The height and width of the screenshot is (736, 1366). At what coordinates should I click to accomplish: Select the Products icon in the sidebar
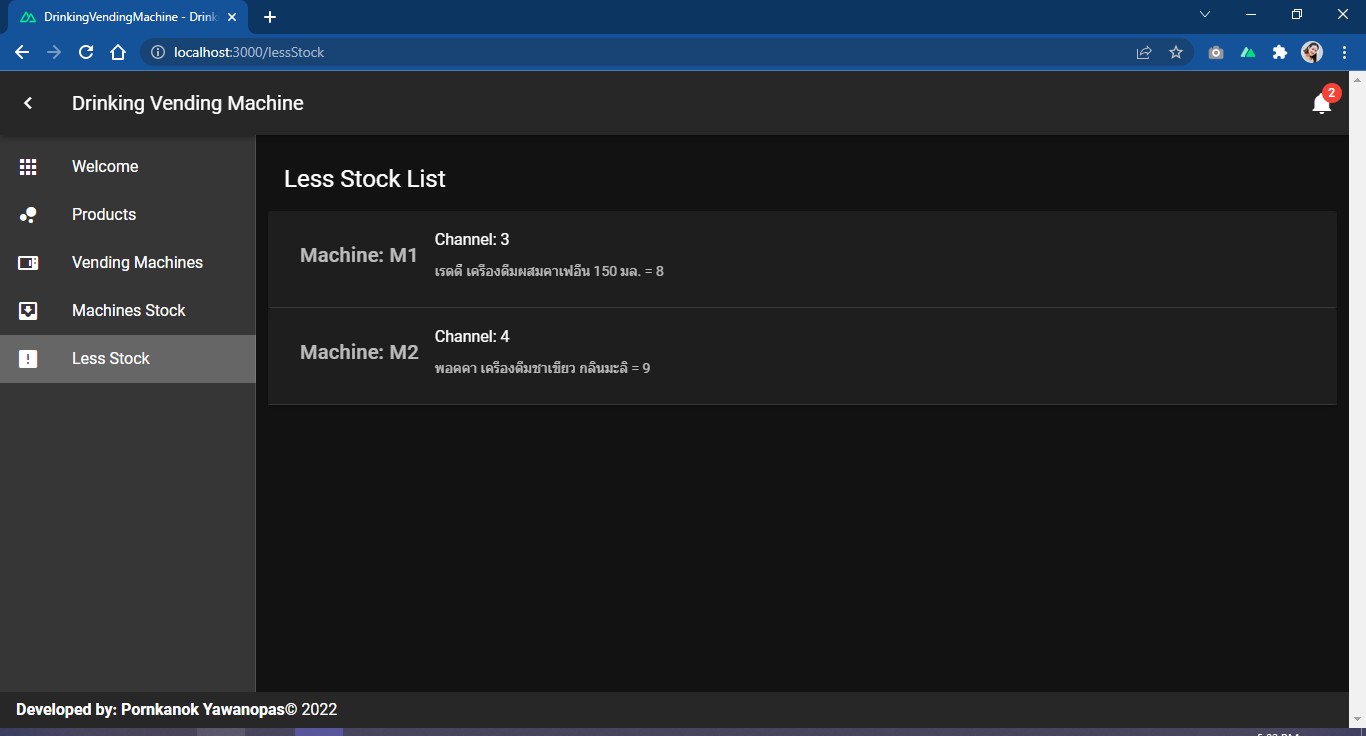[x=28, y=214]
